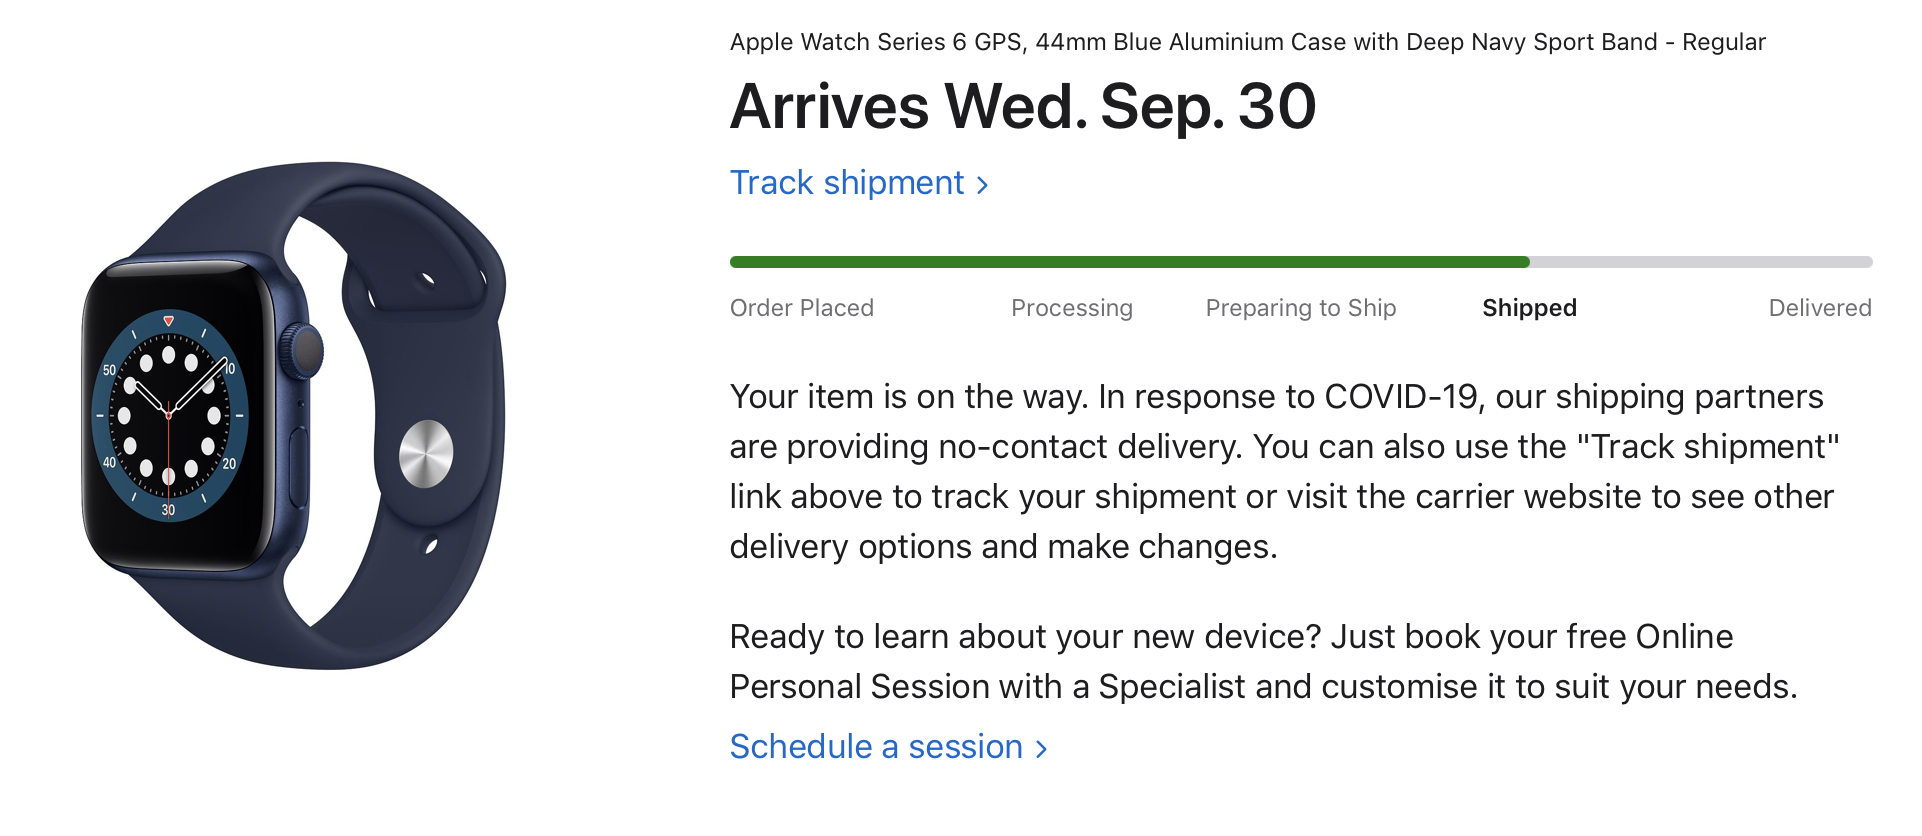The height and width of the screenshot is (836, 1922).
Task: Click the Online Personal Session paragraph text
Action: 1263,661
